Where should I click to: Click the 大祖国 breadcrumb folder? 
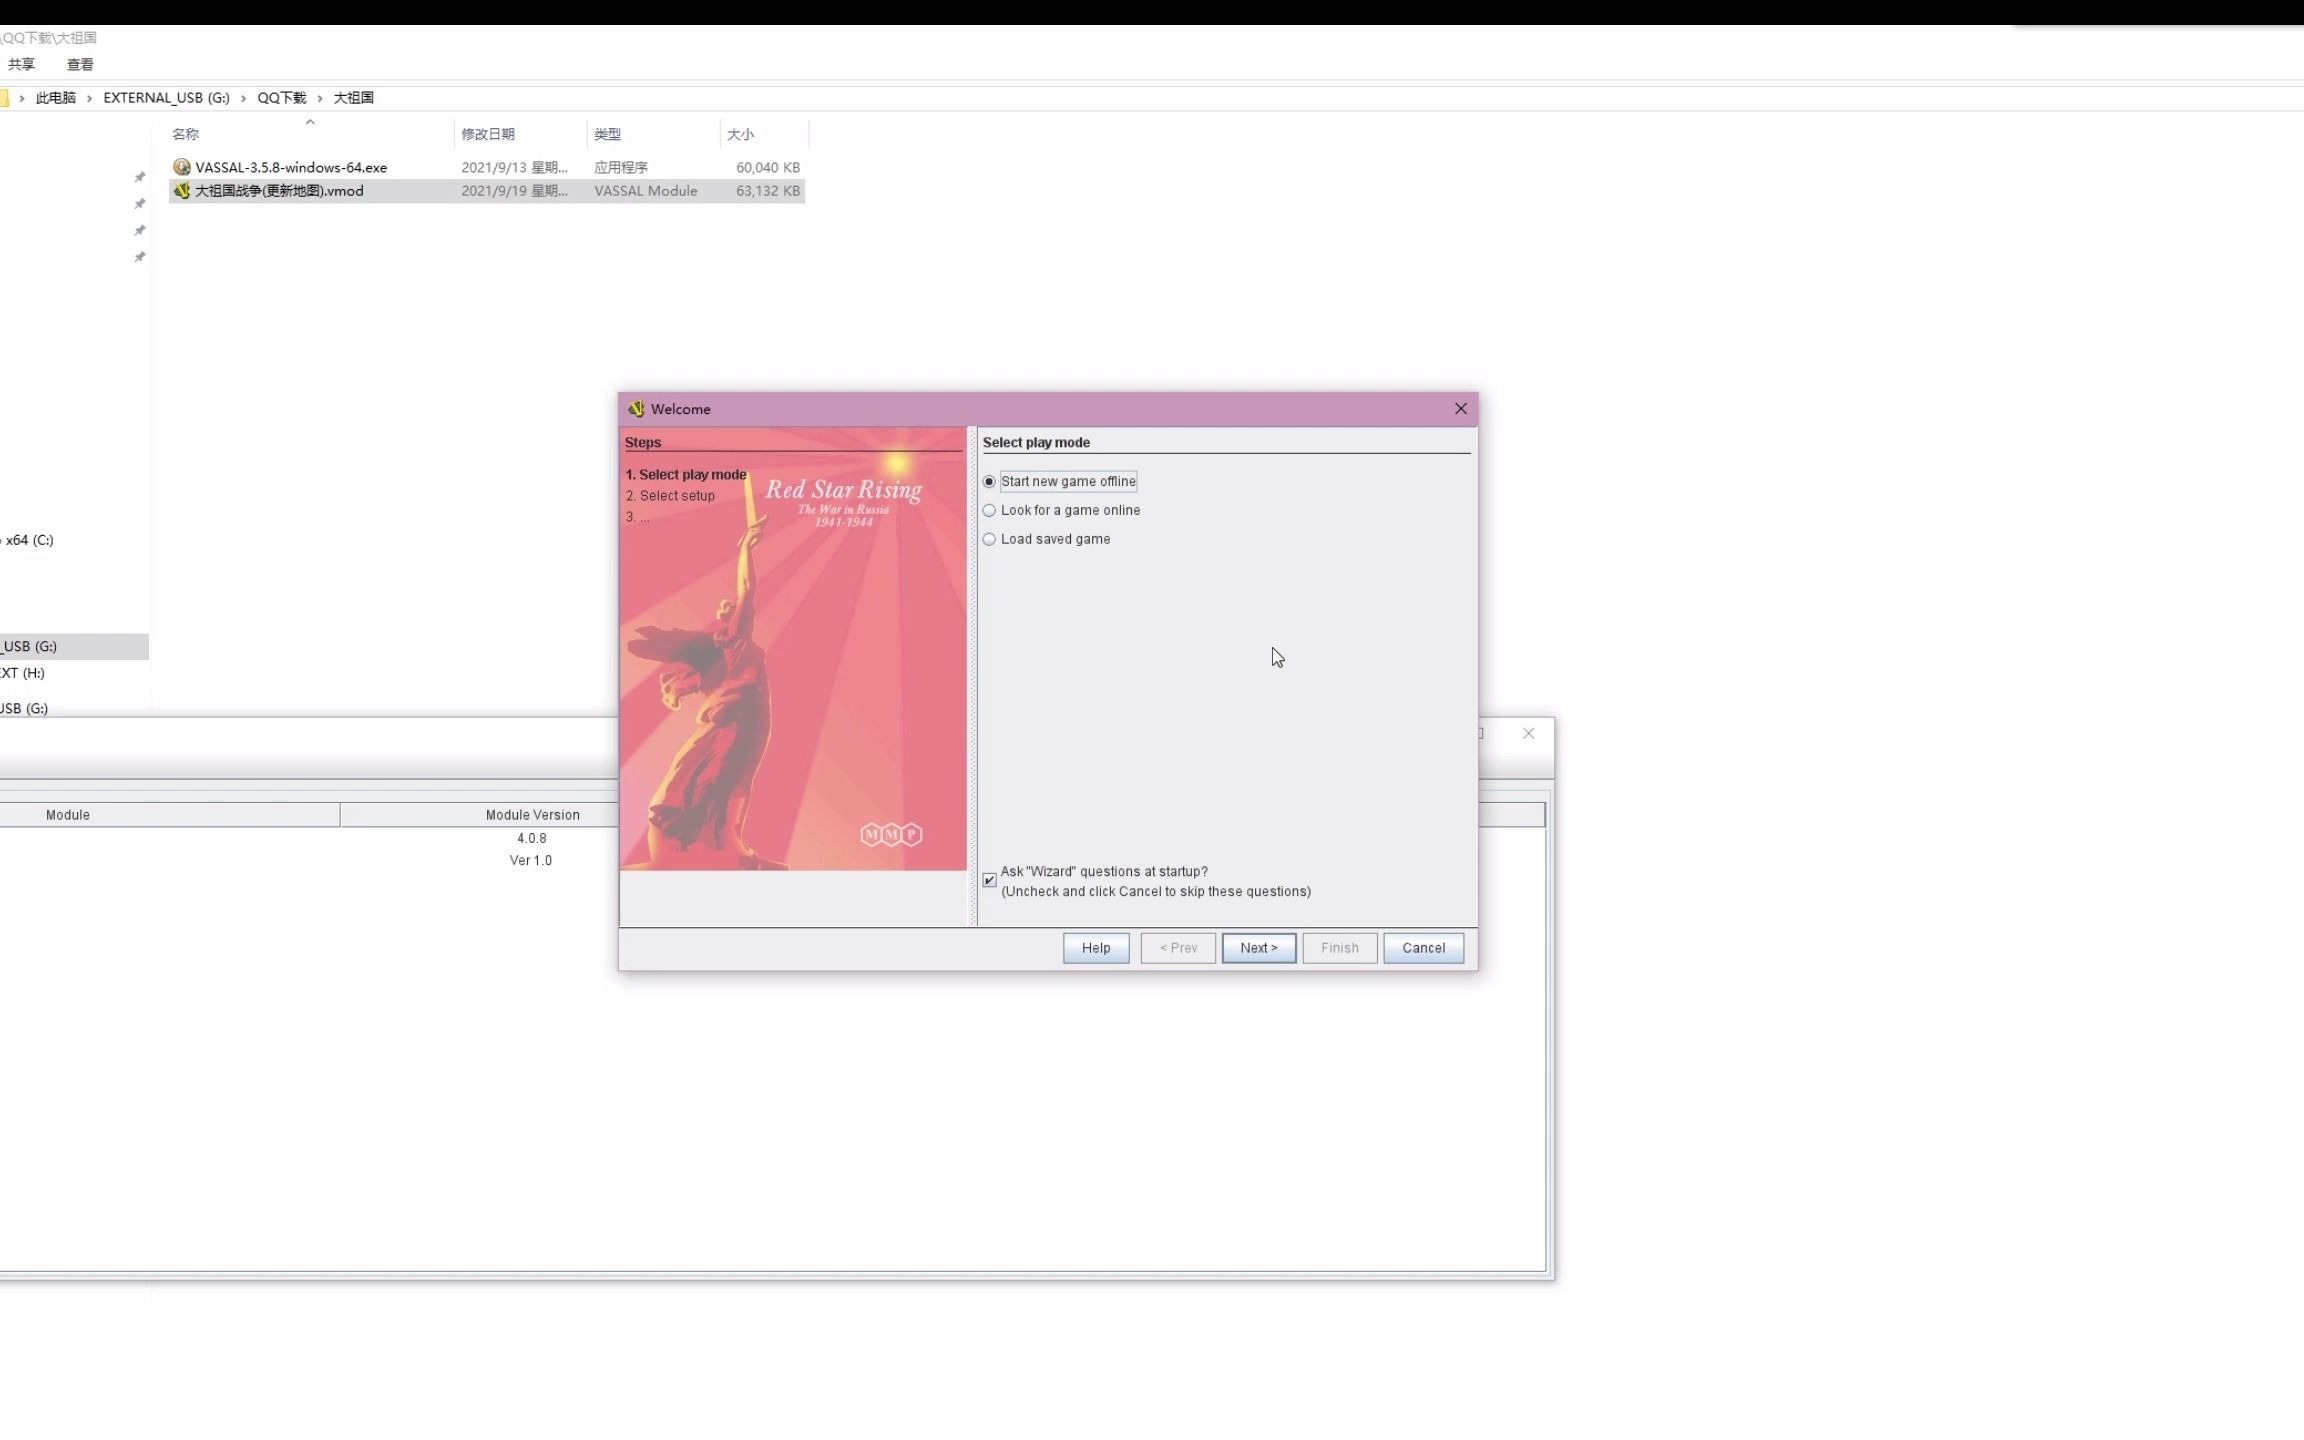coord(353,98)
